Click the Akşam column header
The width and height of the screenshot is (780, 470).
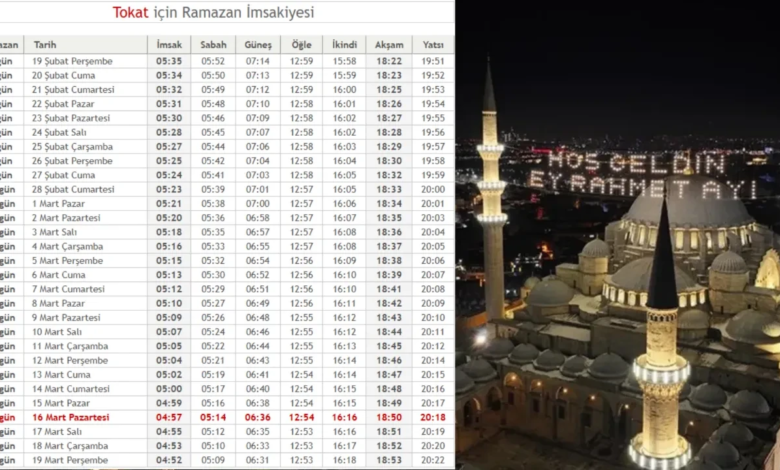coord(389,45)
